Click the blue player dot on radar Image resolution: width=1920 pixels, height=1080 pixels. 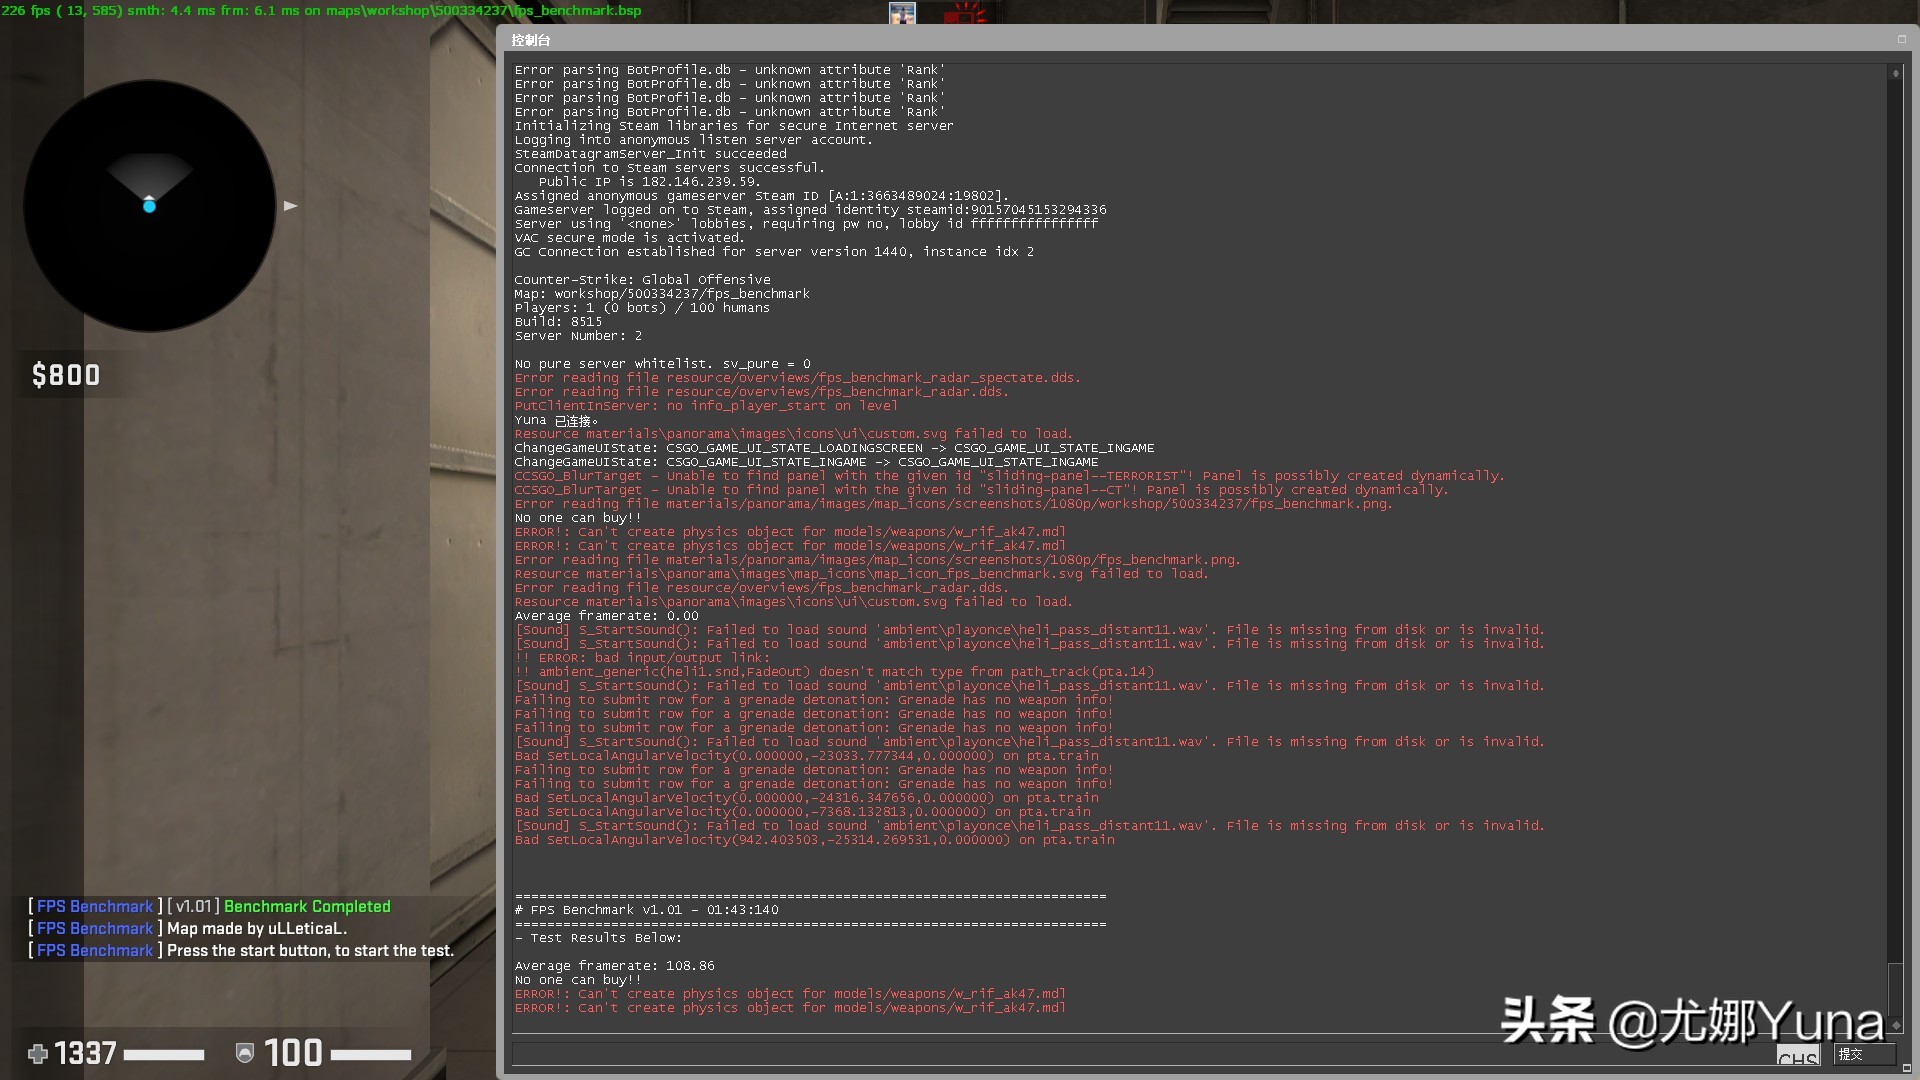pos(149,206)
